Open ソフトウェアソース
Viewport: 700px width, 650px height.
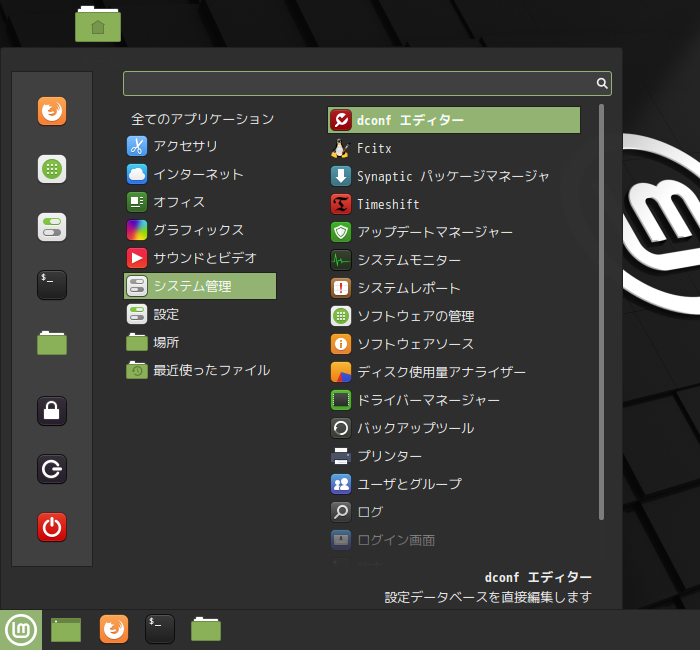[454, 344]
